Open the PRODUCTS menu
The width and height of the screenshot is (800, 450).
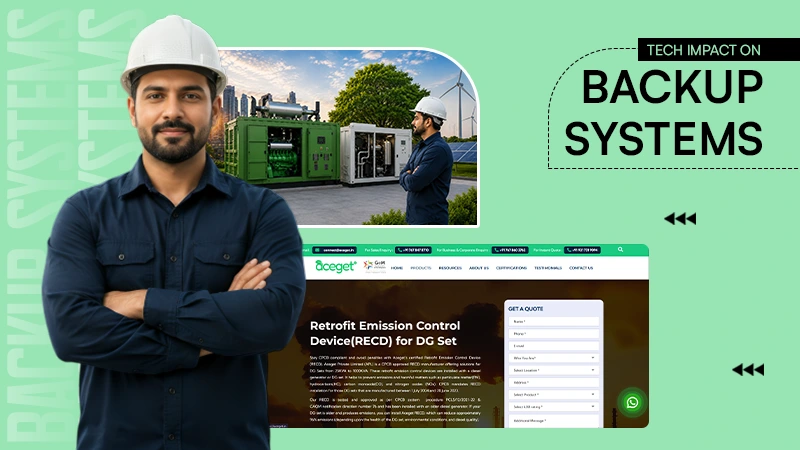[x=420, y=268]
